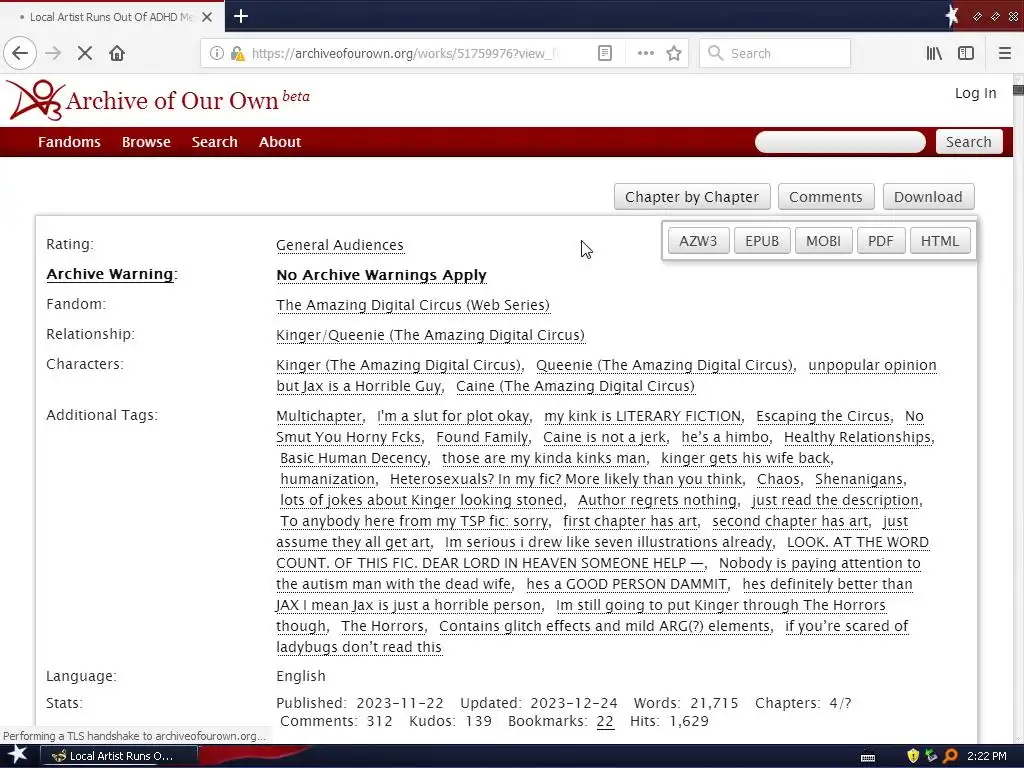Click the yellow shield tray icon
This screenshot has width=1024, height=768.
(x=913, y=756)
